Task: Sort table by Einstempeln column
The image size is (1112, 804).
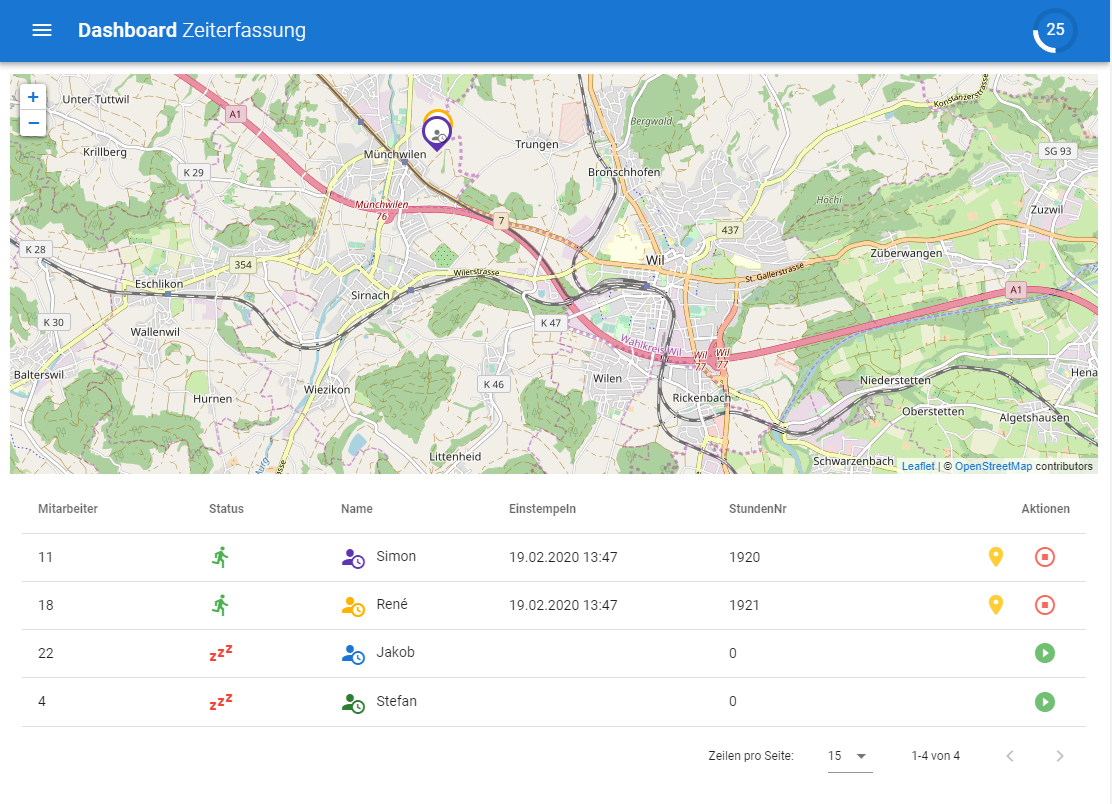Action: [x=542, y=509]
